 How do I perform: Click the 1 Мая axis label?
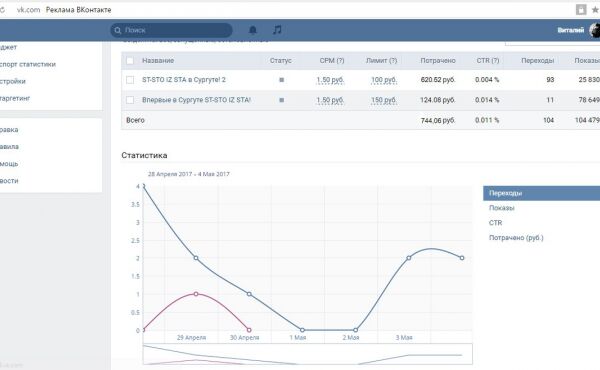point(298,337)
